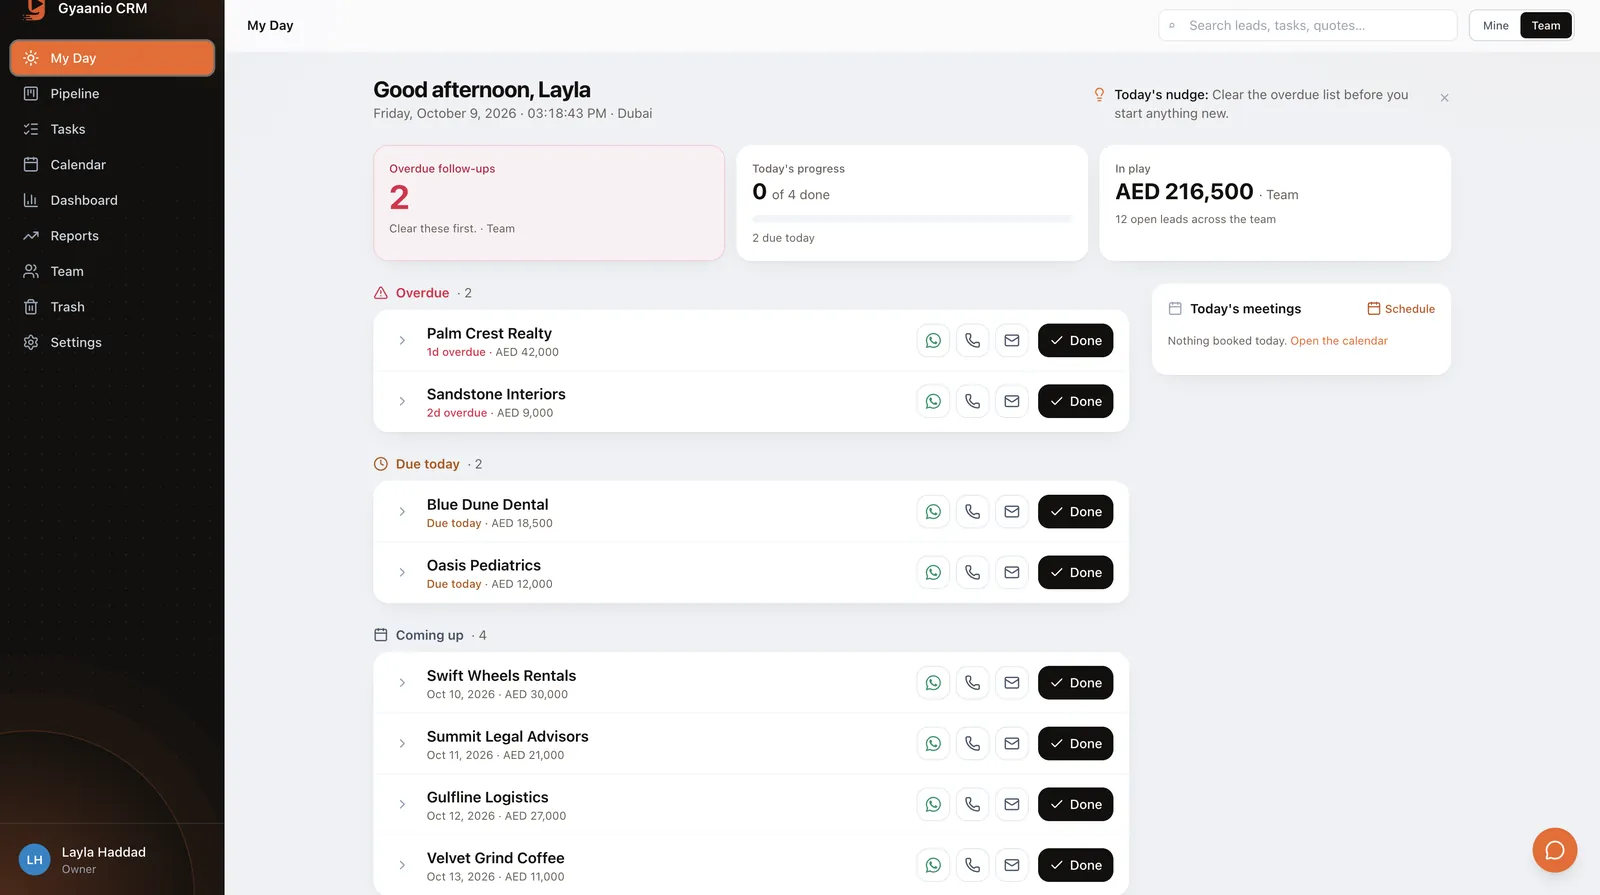Image resolution: width=1600 pixels, height=895 pixels.
Task: Click Schedule in Today's meetings
Action: (x=1401, y=309)
